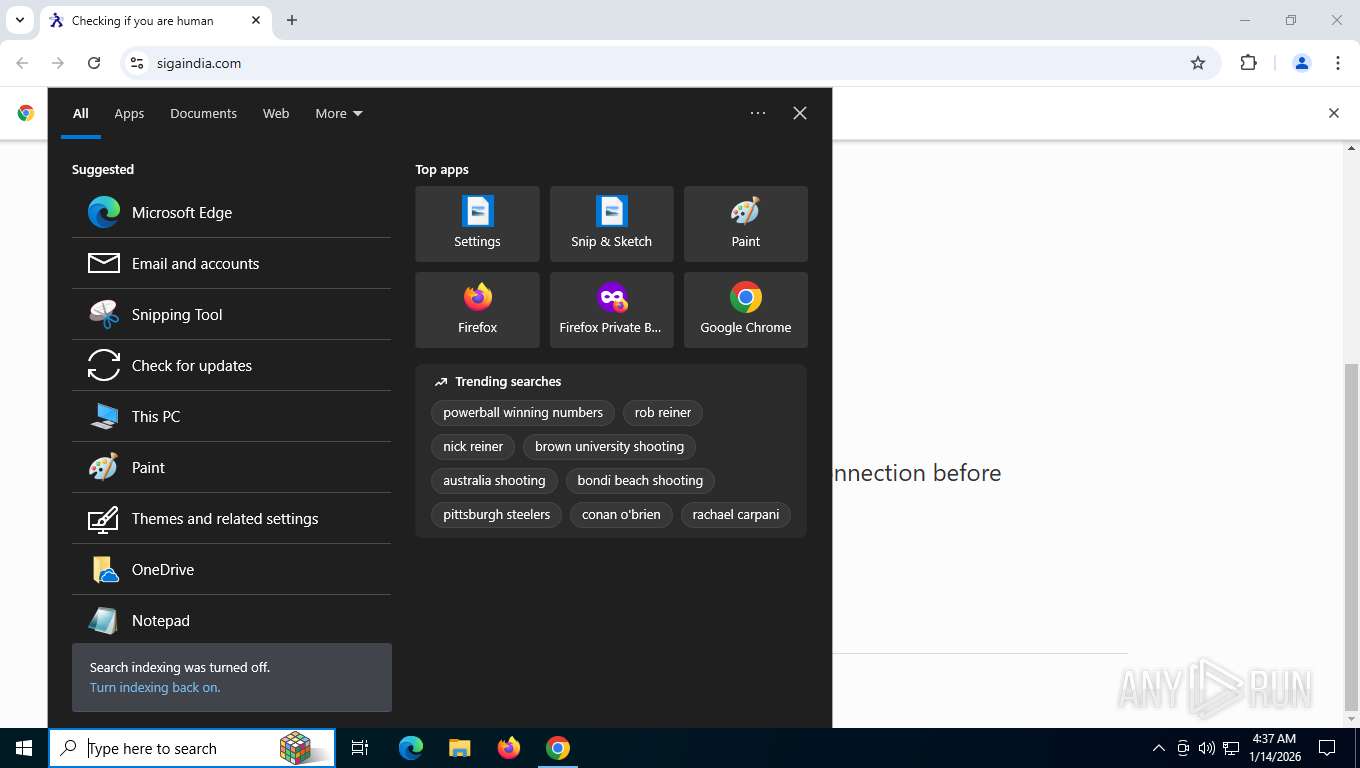Search trending 'powerball winning numbers'
The height and width of the screenshot is (768, 1360).
pyautogui.click(x=523, y=413)
